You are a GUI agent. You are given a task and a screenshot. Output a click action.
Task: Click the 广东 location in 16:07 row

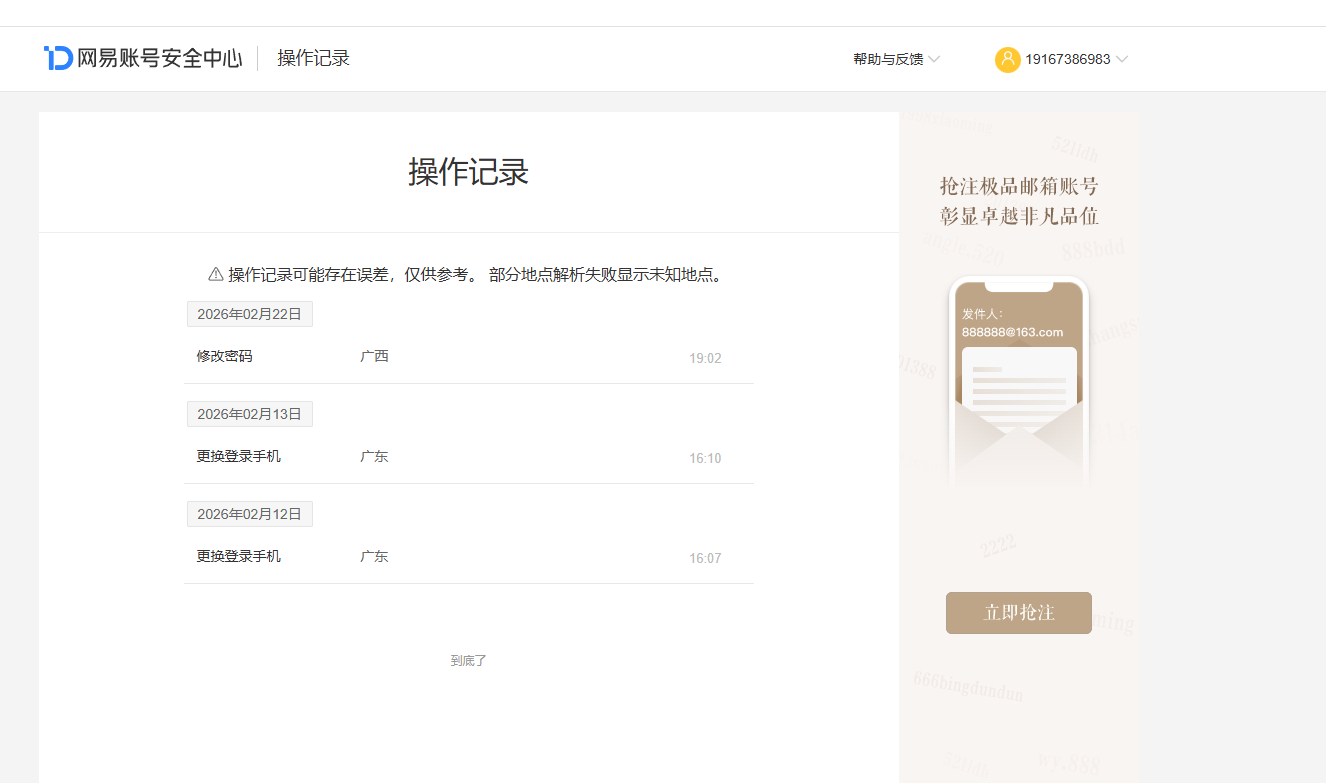(374, 556)
